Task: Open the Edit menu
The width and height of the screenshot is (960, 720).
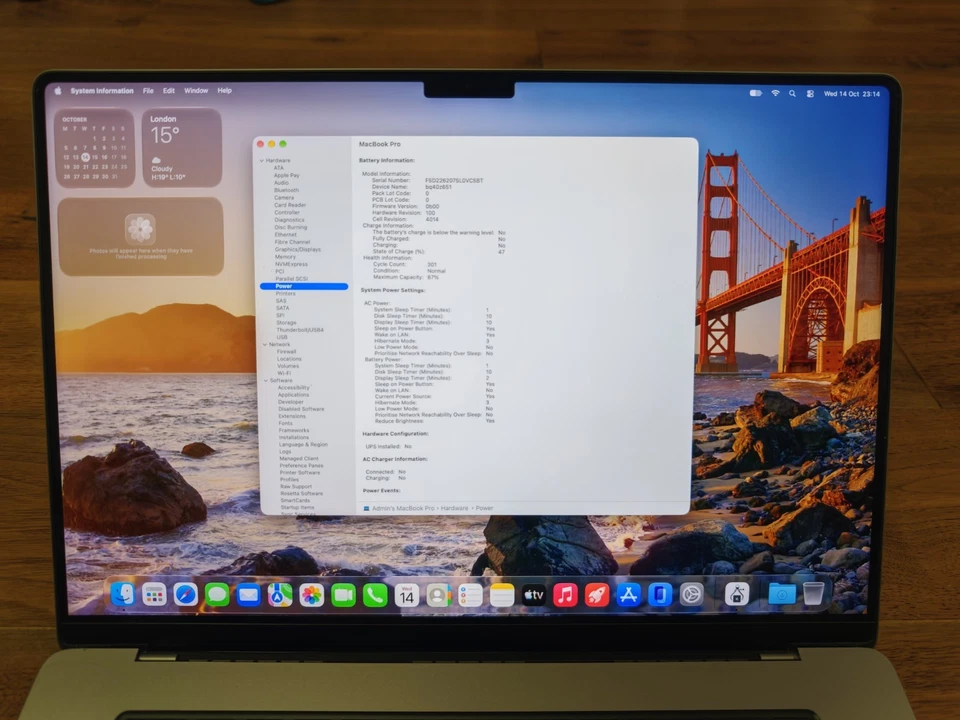Action: (x=169, y=91)
